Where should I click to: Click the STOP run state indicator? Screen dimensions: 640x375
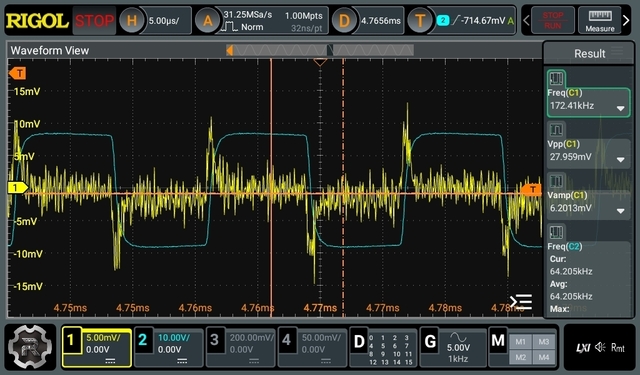coord(94,20)
